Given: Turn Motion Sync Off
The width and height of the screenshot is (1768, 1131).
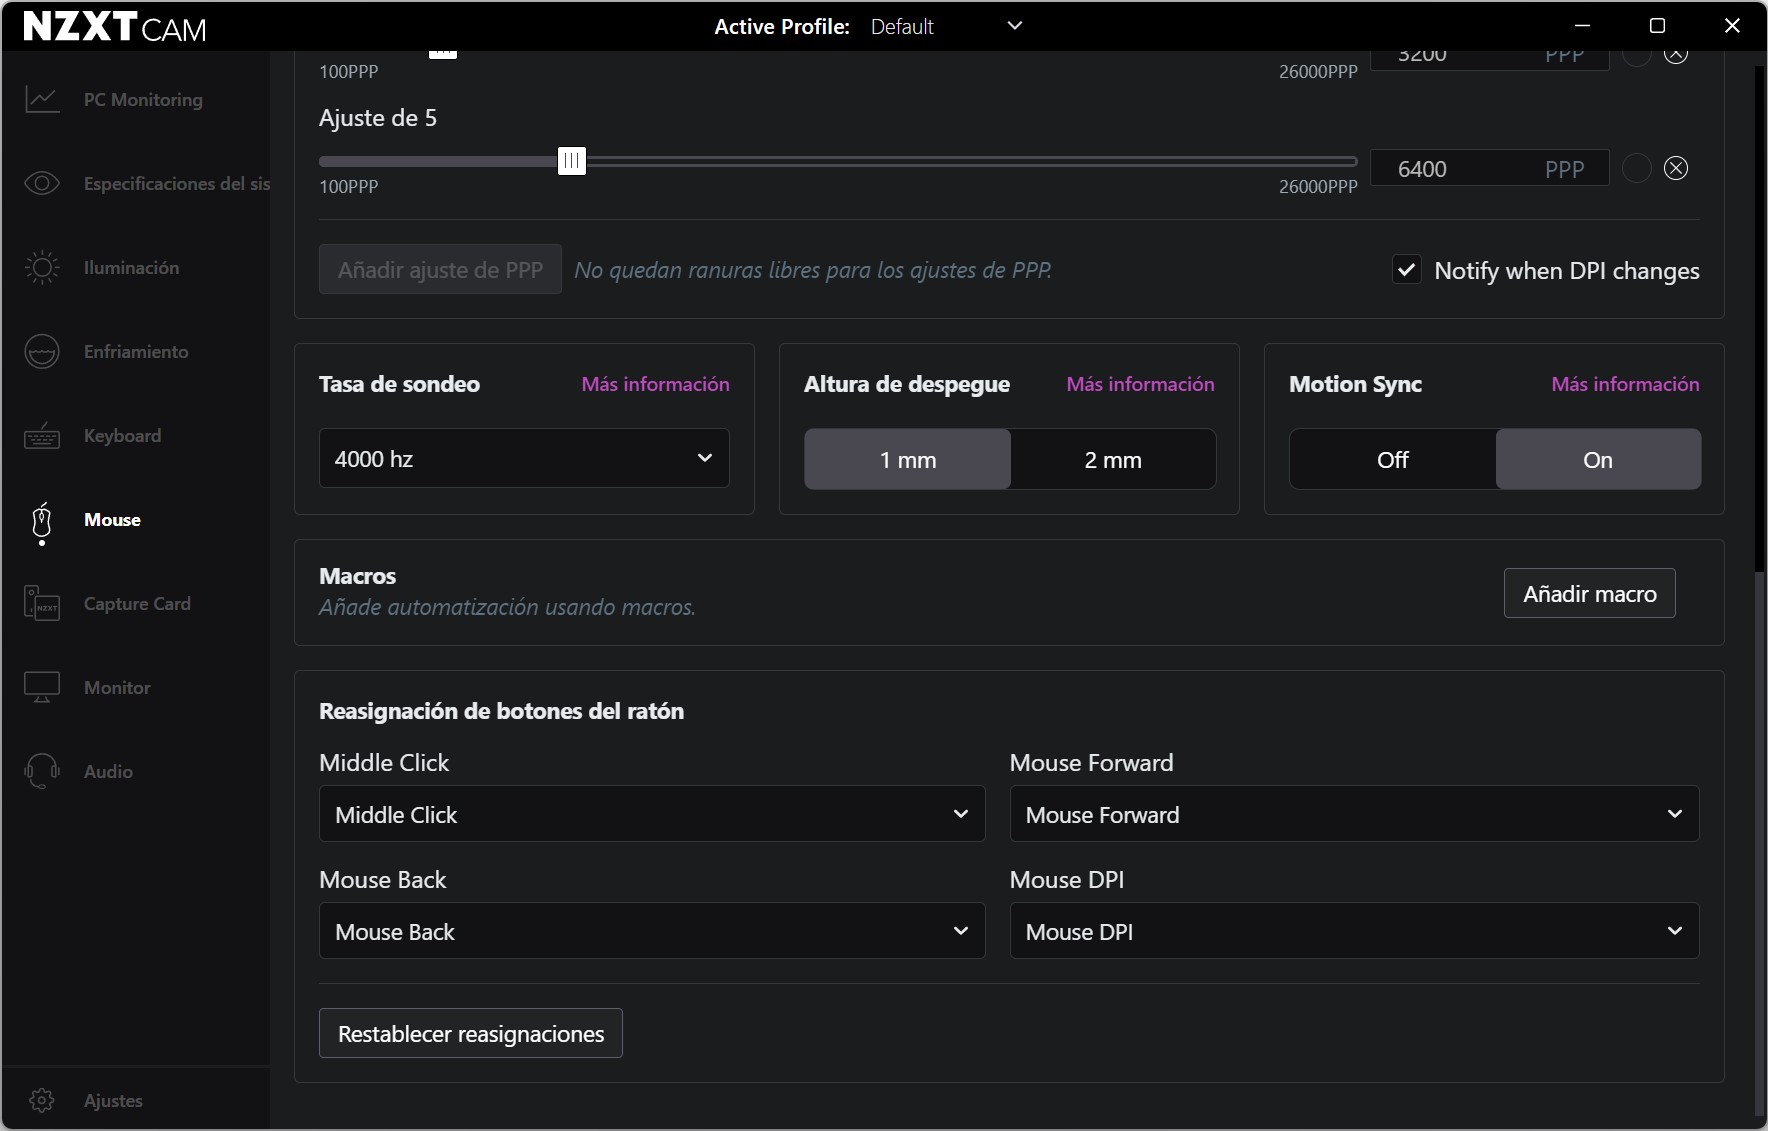Looking at the screenshot, I should (x=1392, y=460).
